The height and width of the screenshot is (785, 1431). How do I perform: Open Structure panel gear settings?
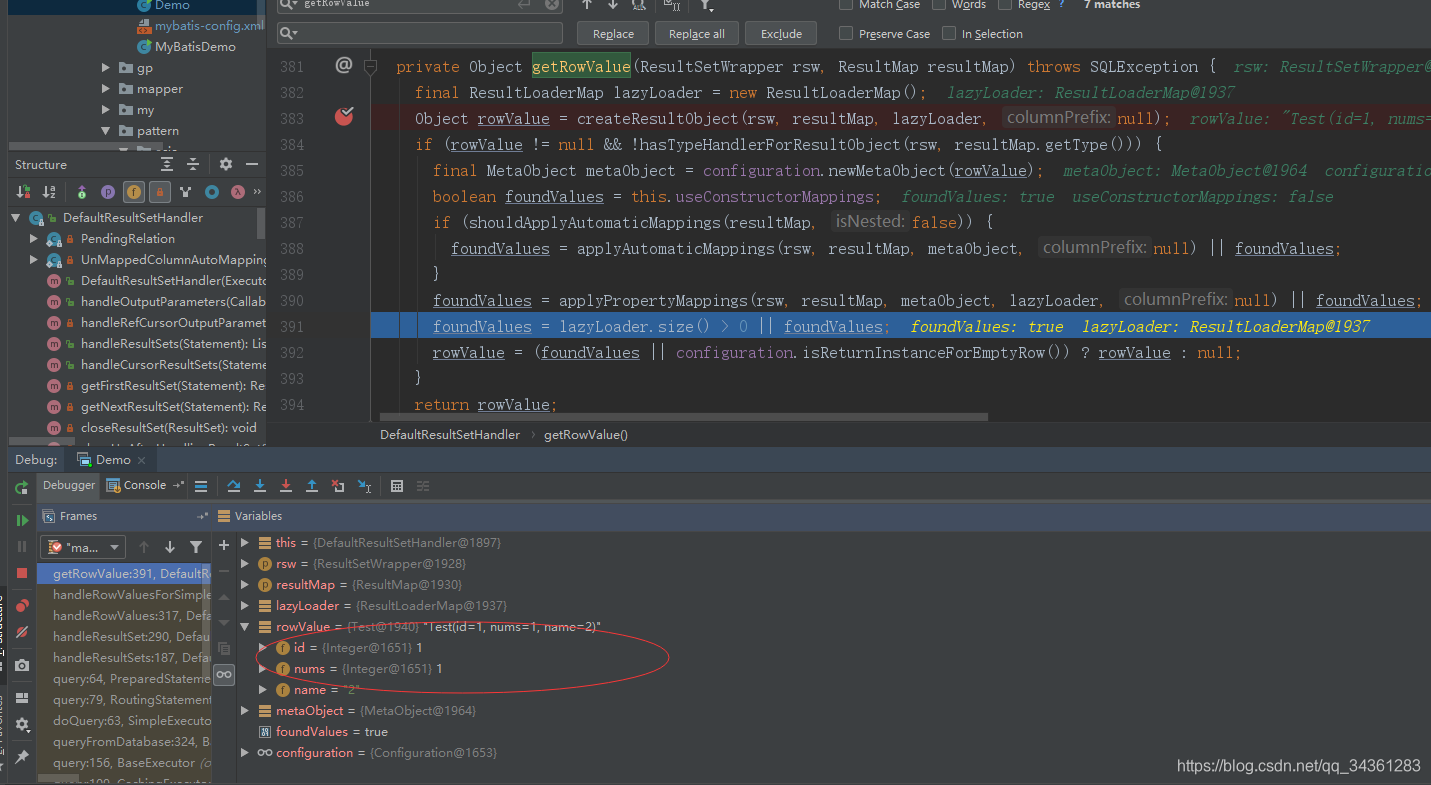pyautogui.click(x=226, y=164)
